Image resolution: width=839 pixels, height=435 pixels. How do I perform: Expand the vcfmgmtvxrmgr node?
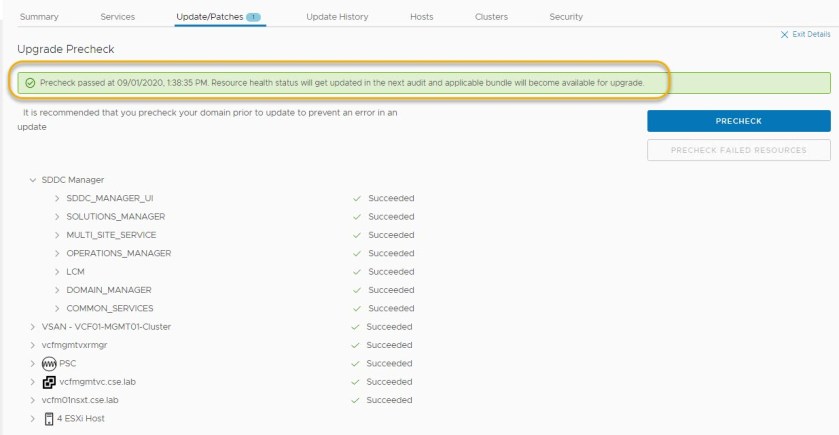coord(33,345)
